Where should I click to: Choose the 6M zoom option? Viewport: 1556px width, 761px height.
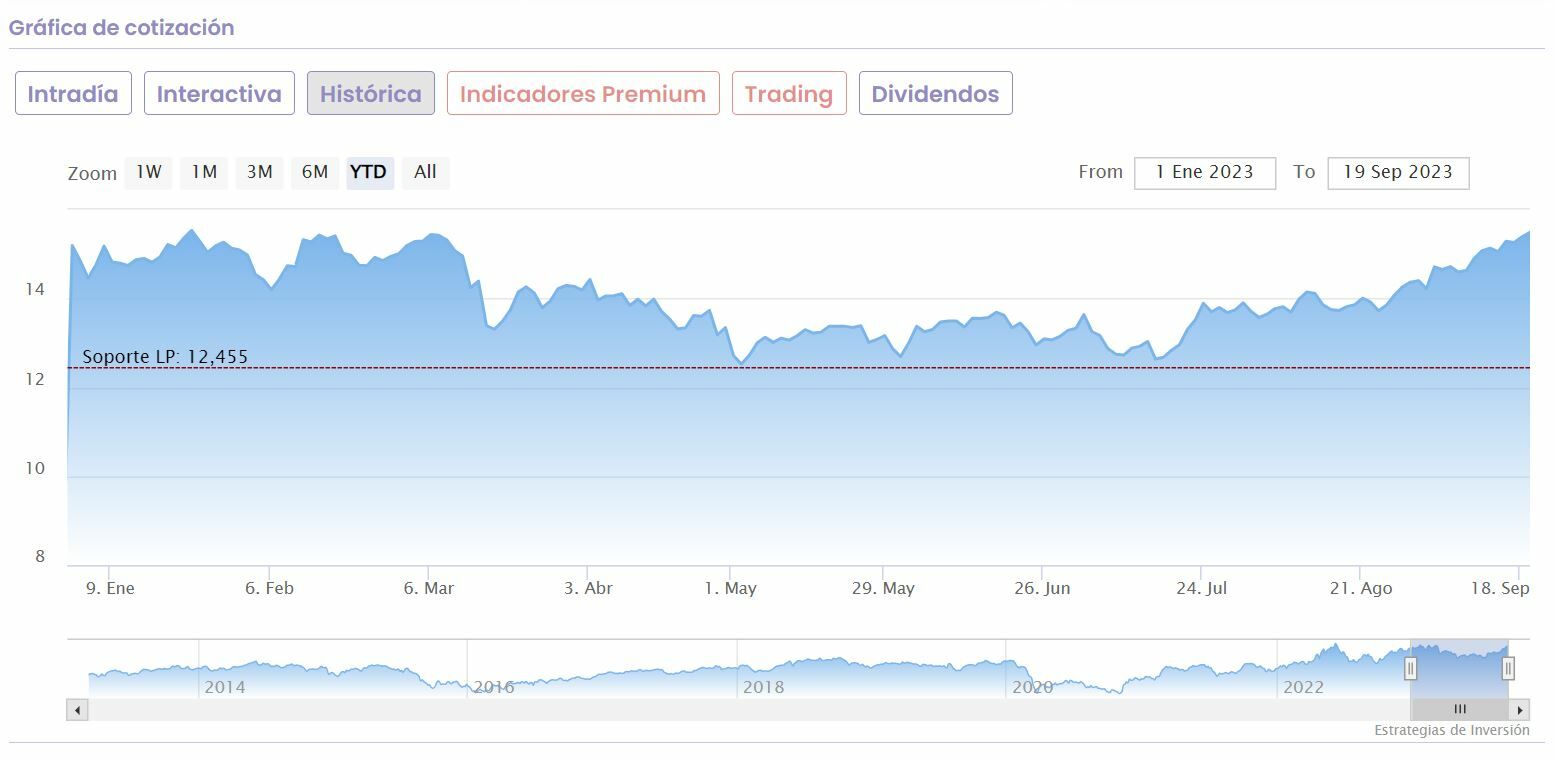tap(315, 172)
